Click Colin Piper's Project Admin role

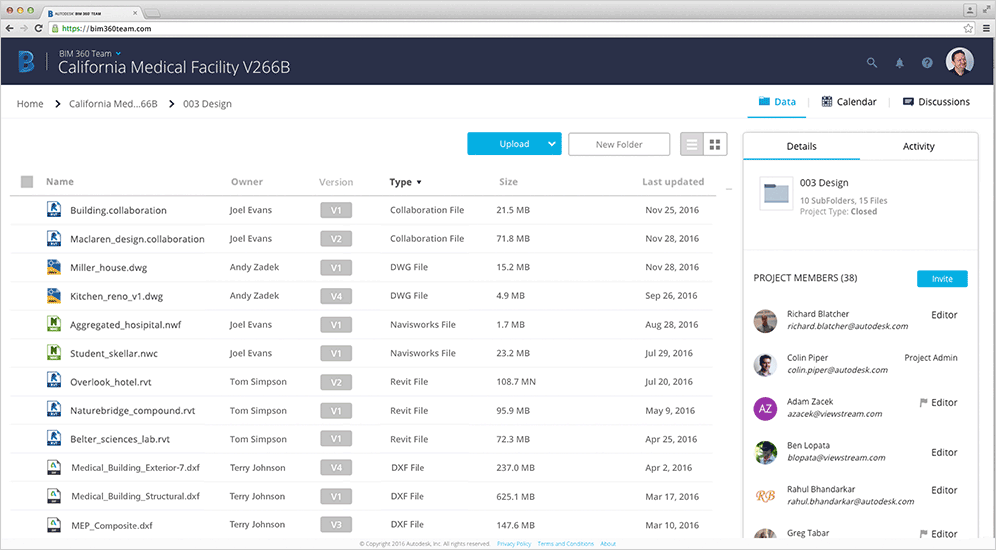tap(931, 358)
